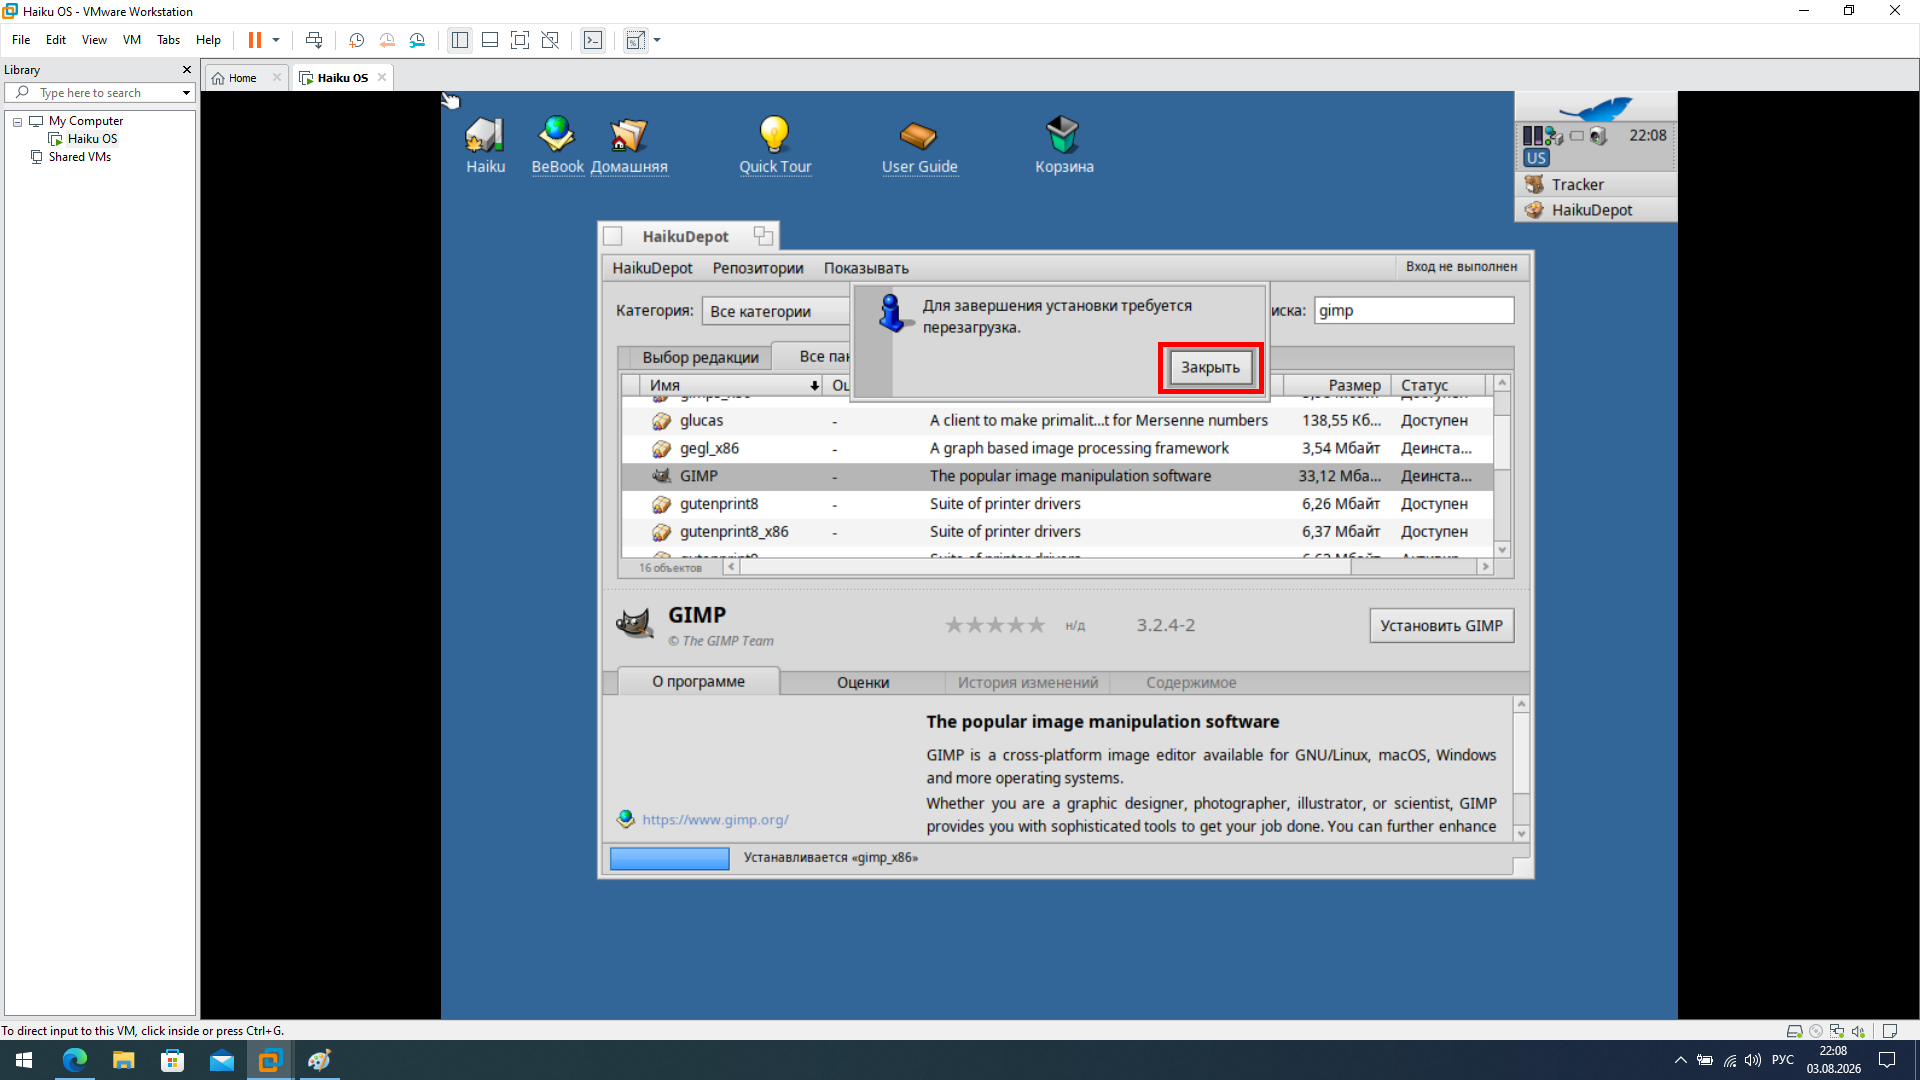This screenshot has width=1920, height=1080.
Task: Click the library search field
Action: coord(98,93)
